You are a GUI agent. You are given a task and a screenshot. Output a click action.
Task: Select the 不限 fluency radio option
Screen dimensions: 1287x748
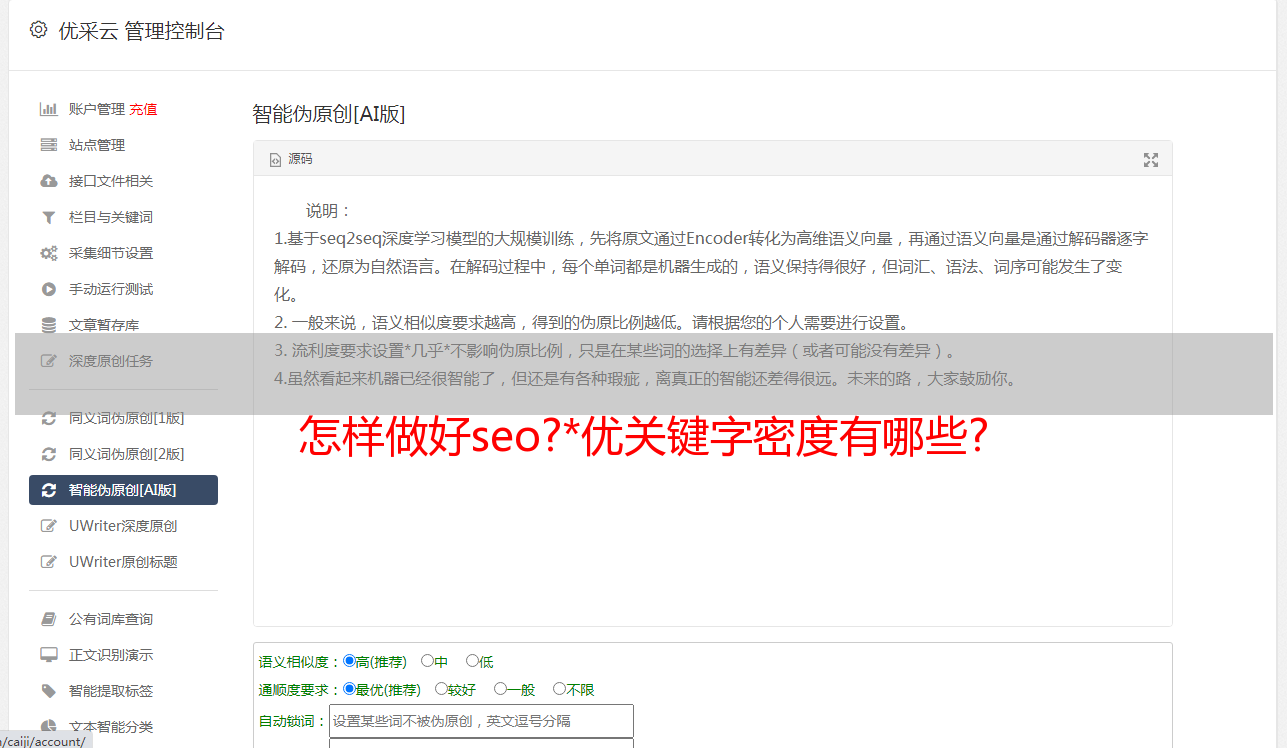[x=574, y=689]
